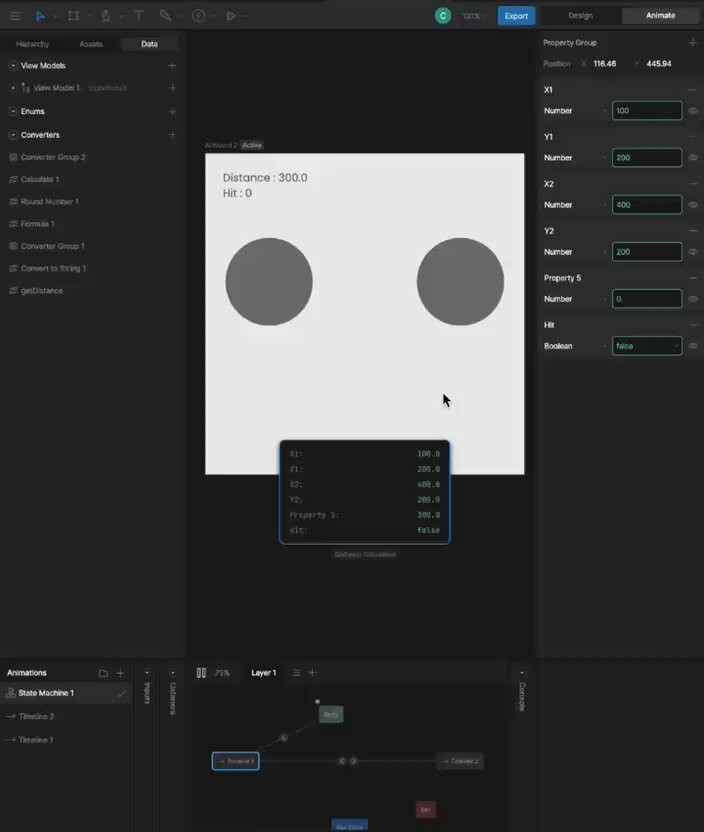Select the Artboard tool
The height and width of the screenshot is (832, 704).
(73, 16)
